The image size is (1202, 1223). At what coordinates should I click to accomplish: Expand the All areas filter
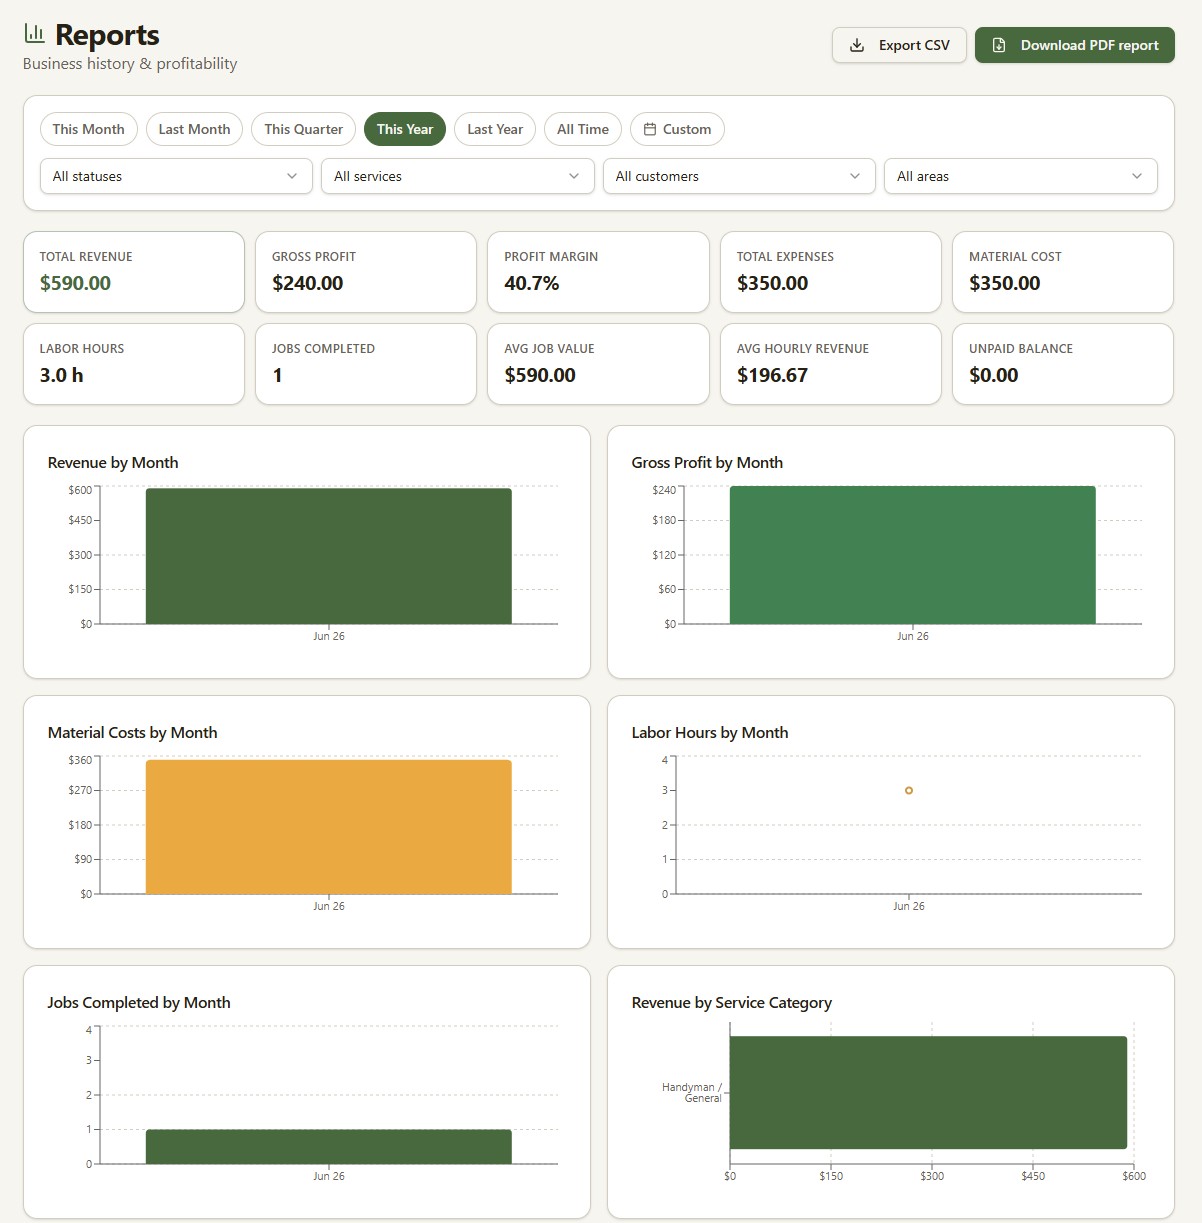[1021, 176]
